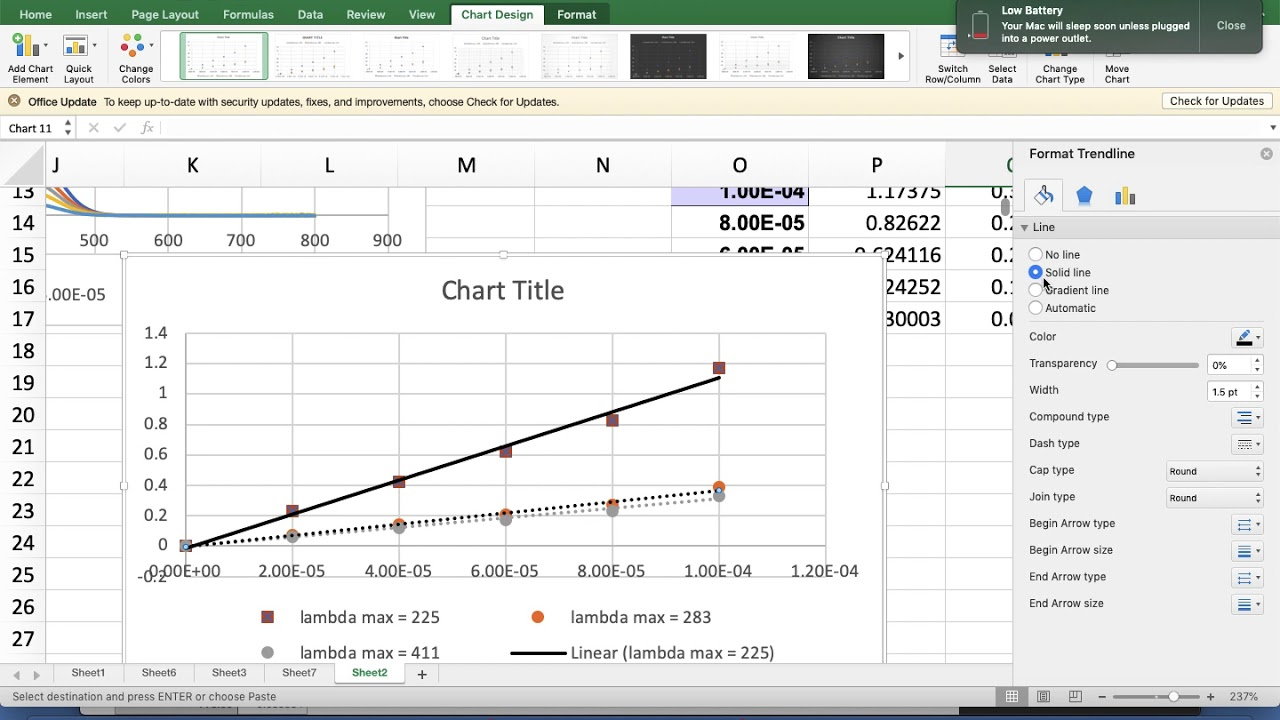Open the End Arrow size dropdown
This screenshot has width=1280, height=720.
click(1247, 604)
